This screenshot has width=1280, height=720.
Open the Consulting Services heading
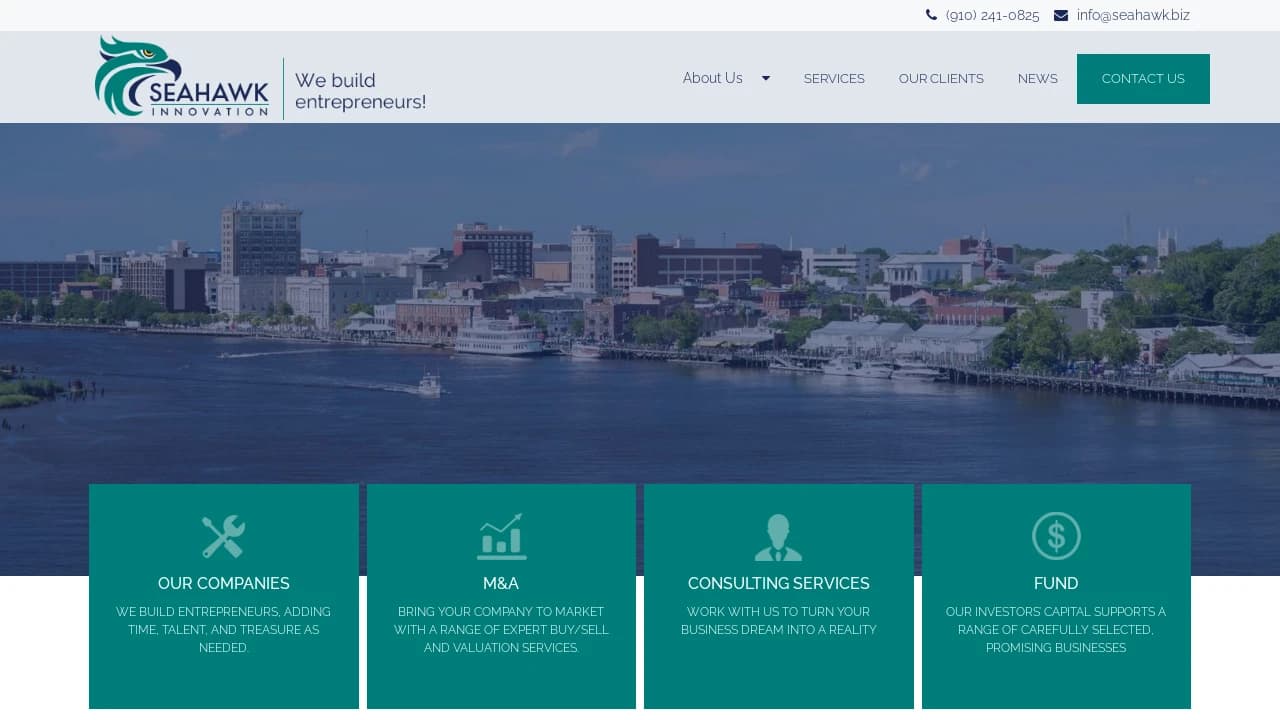pyautogui.click(x=778, y=583)
